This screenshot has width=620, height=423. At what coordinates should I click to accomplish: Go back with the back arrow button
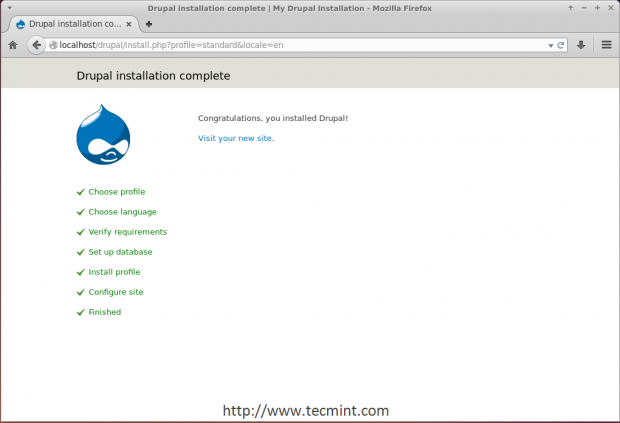point(36,45)
